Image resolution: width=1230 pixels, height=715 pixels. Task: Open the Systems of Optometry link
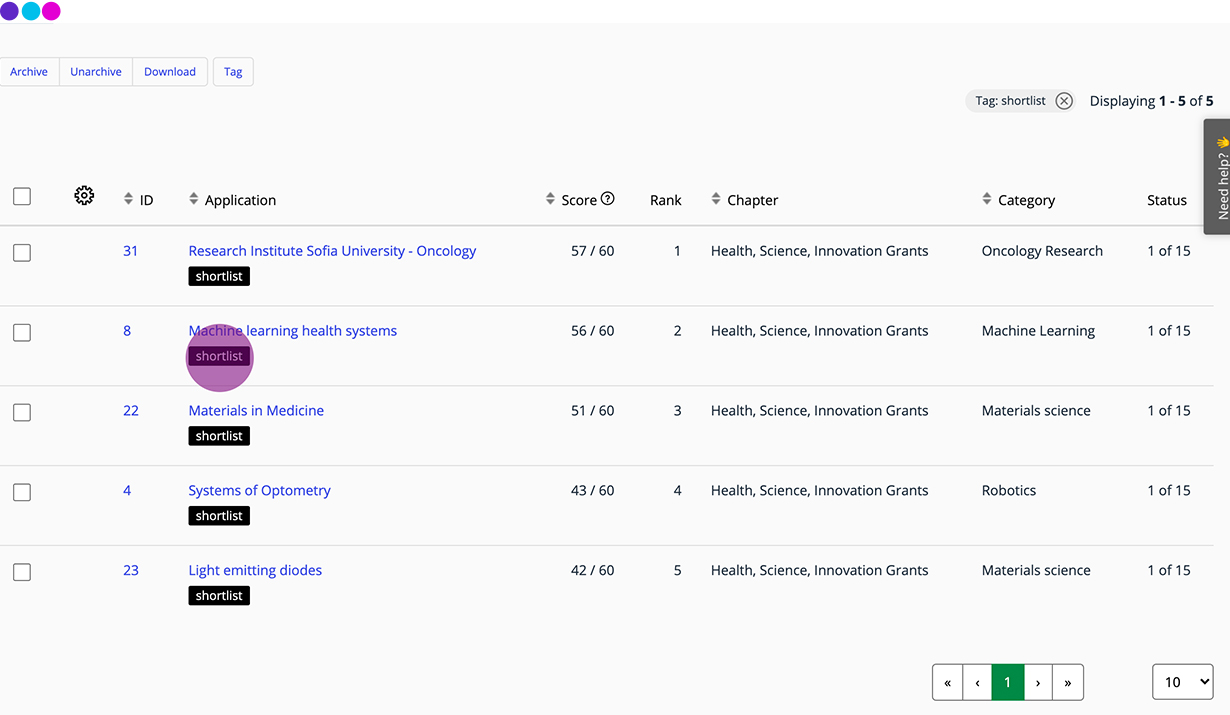click(x=259, y=491)
